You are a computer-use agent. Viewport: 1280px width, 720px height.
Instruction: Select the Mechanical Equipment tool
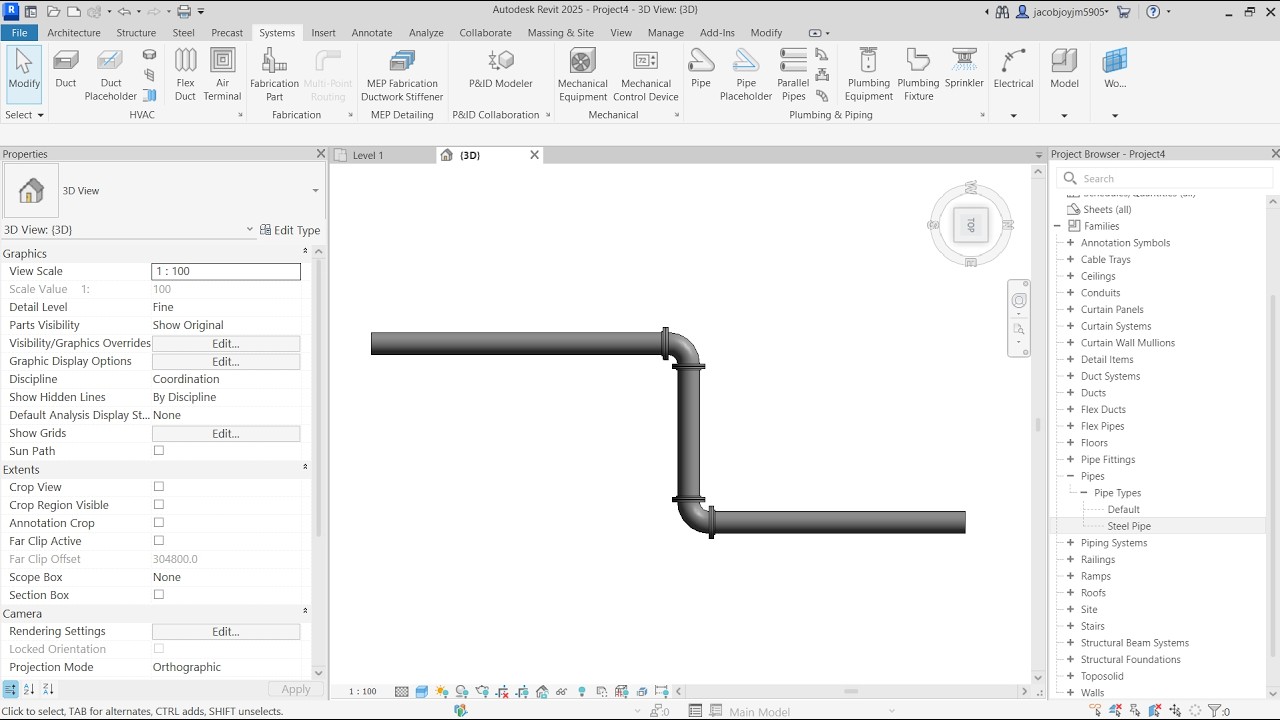click(x=583, y=75)
